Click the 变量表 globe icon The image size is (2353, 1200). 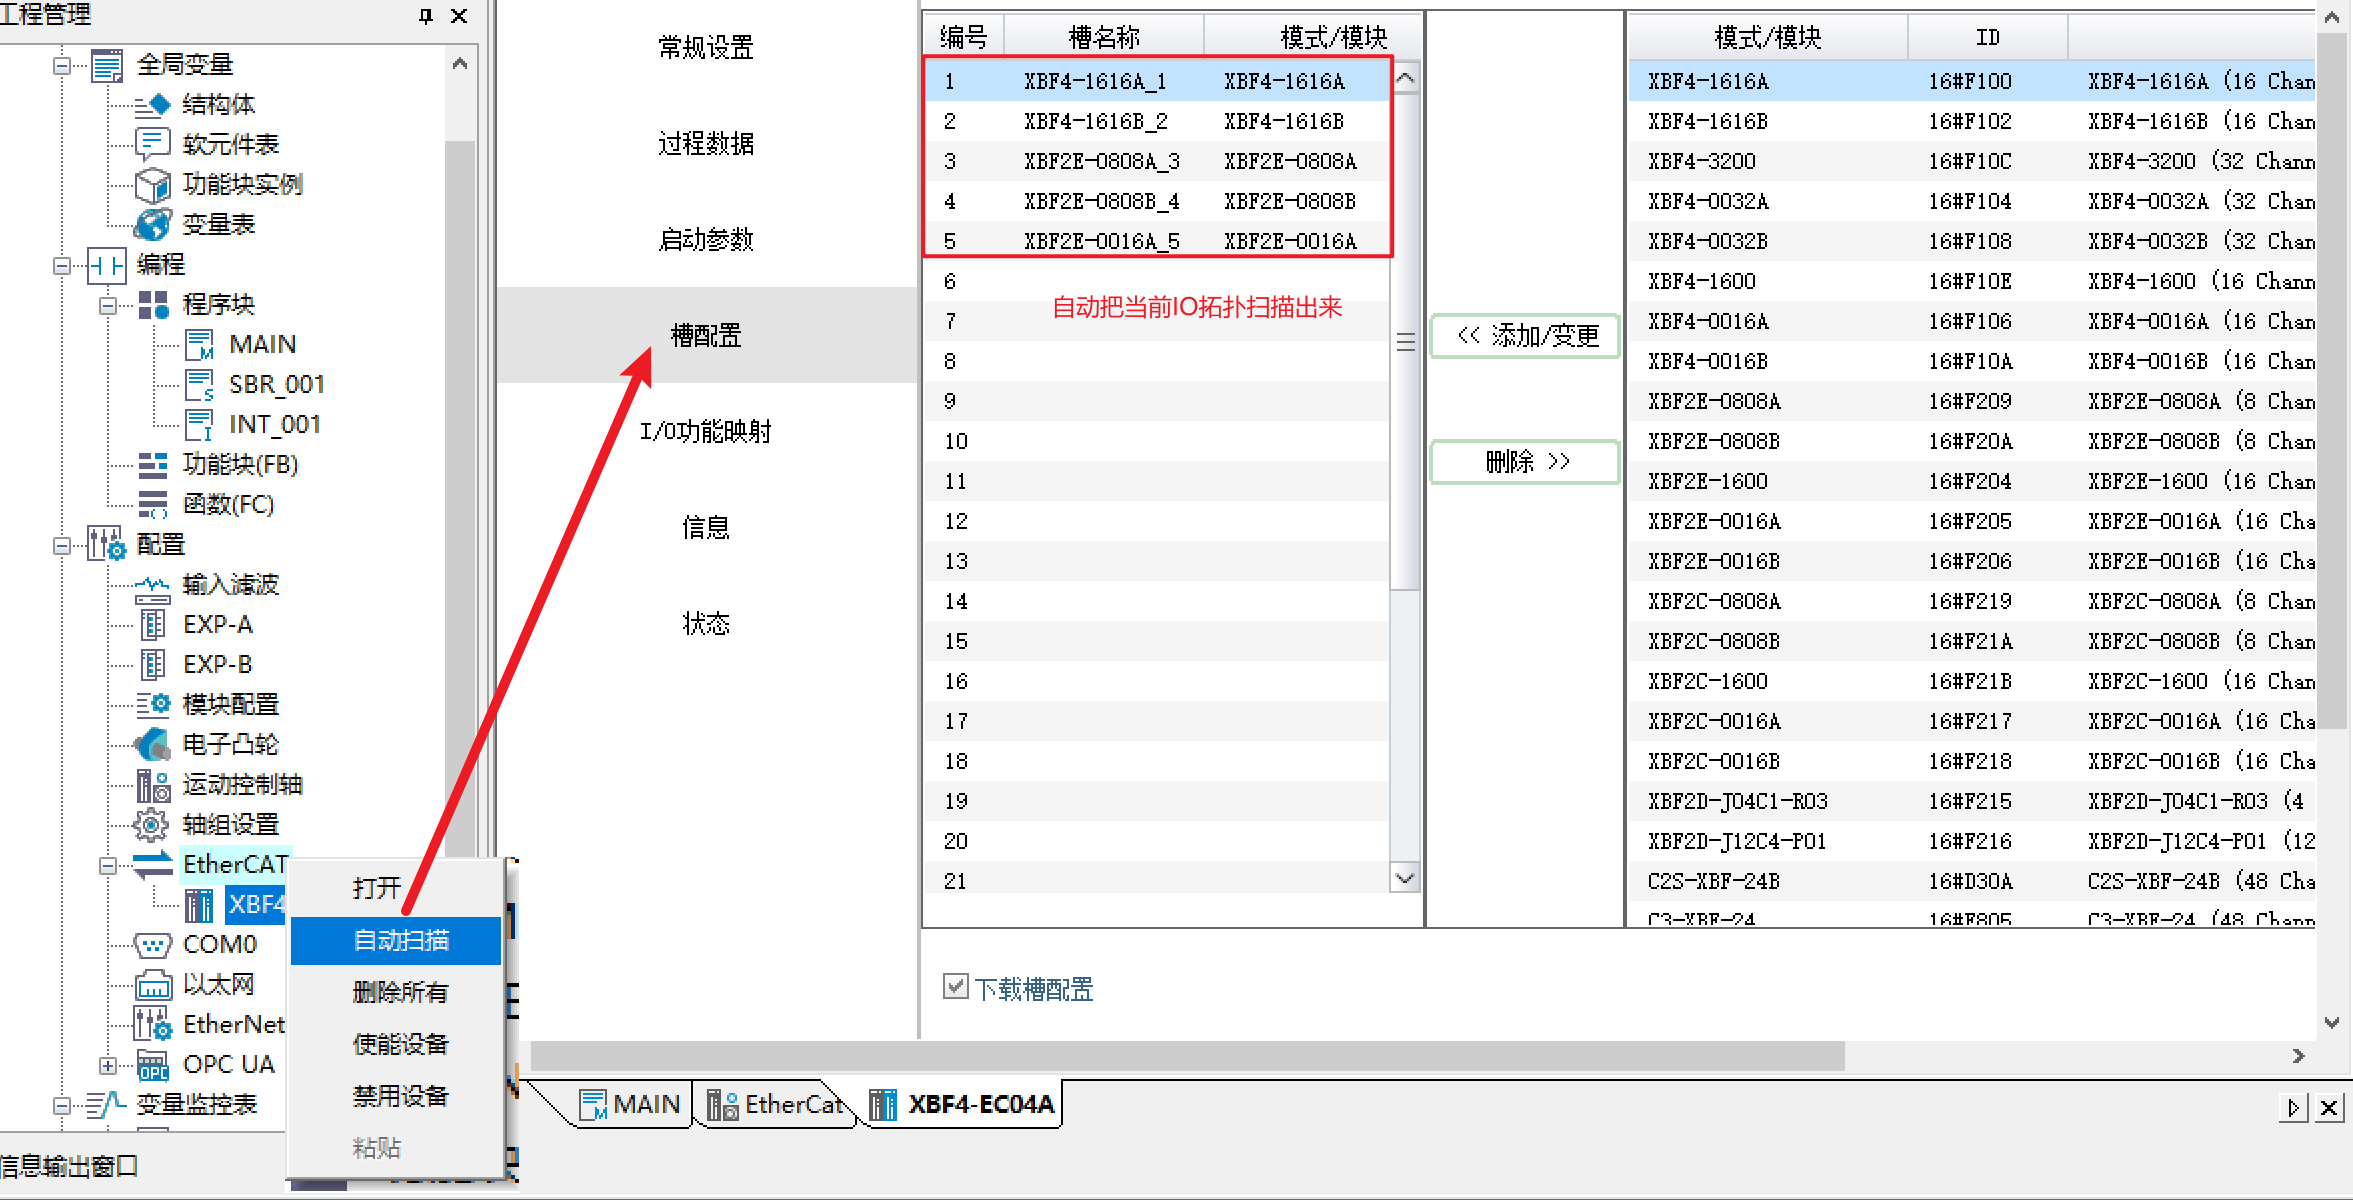point(152,224)
